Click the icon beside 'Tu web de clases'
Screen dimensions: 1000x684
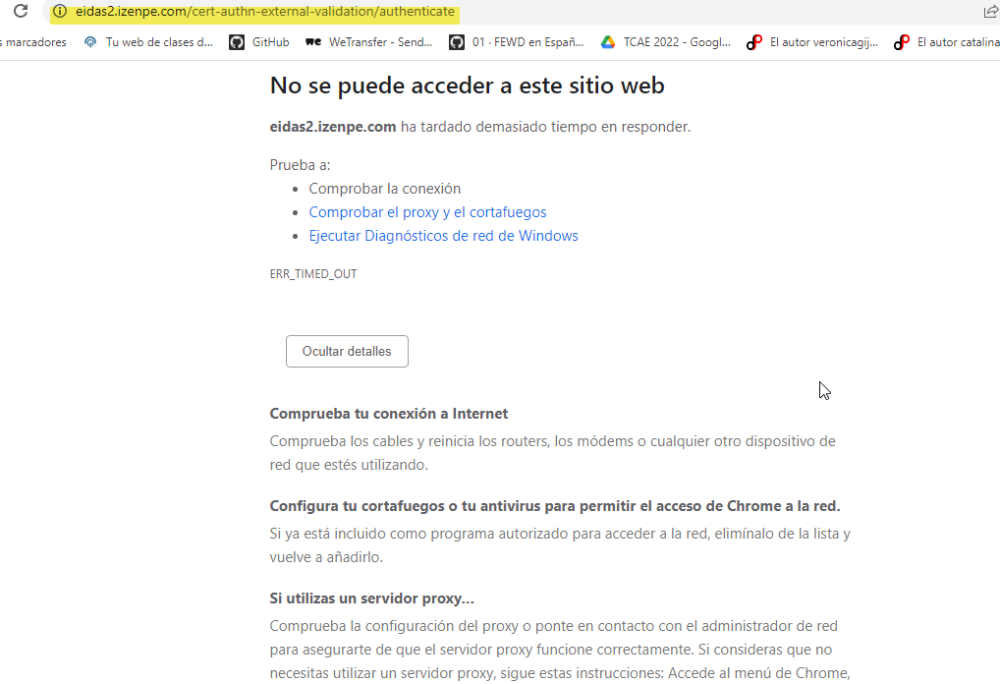[x=91, y=42]
